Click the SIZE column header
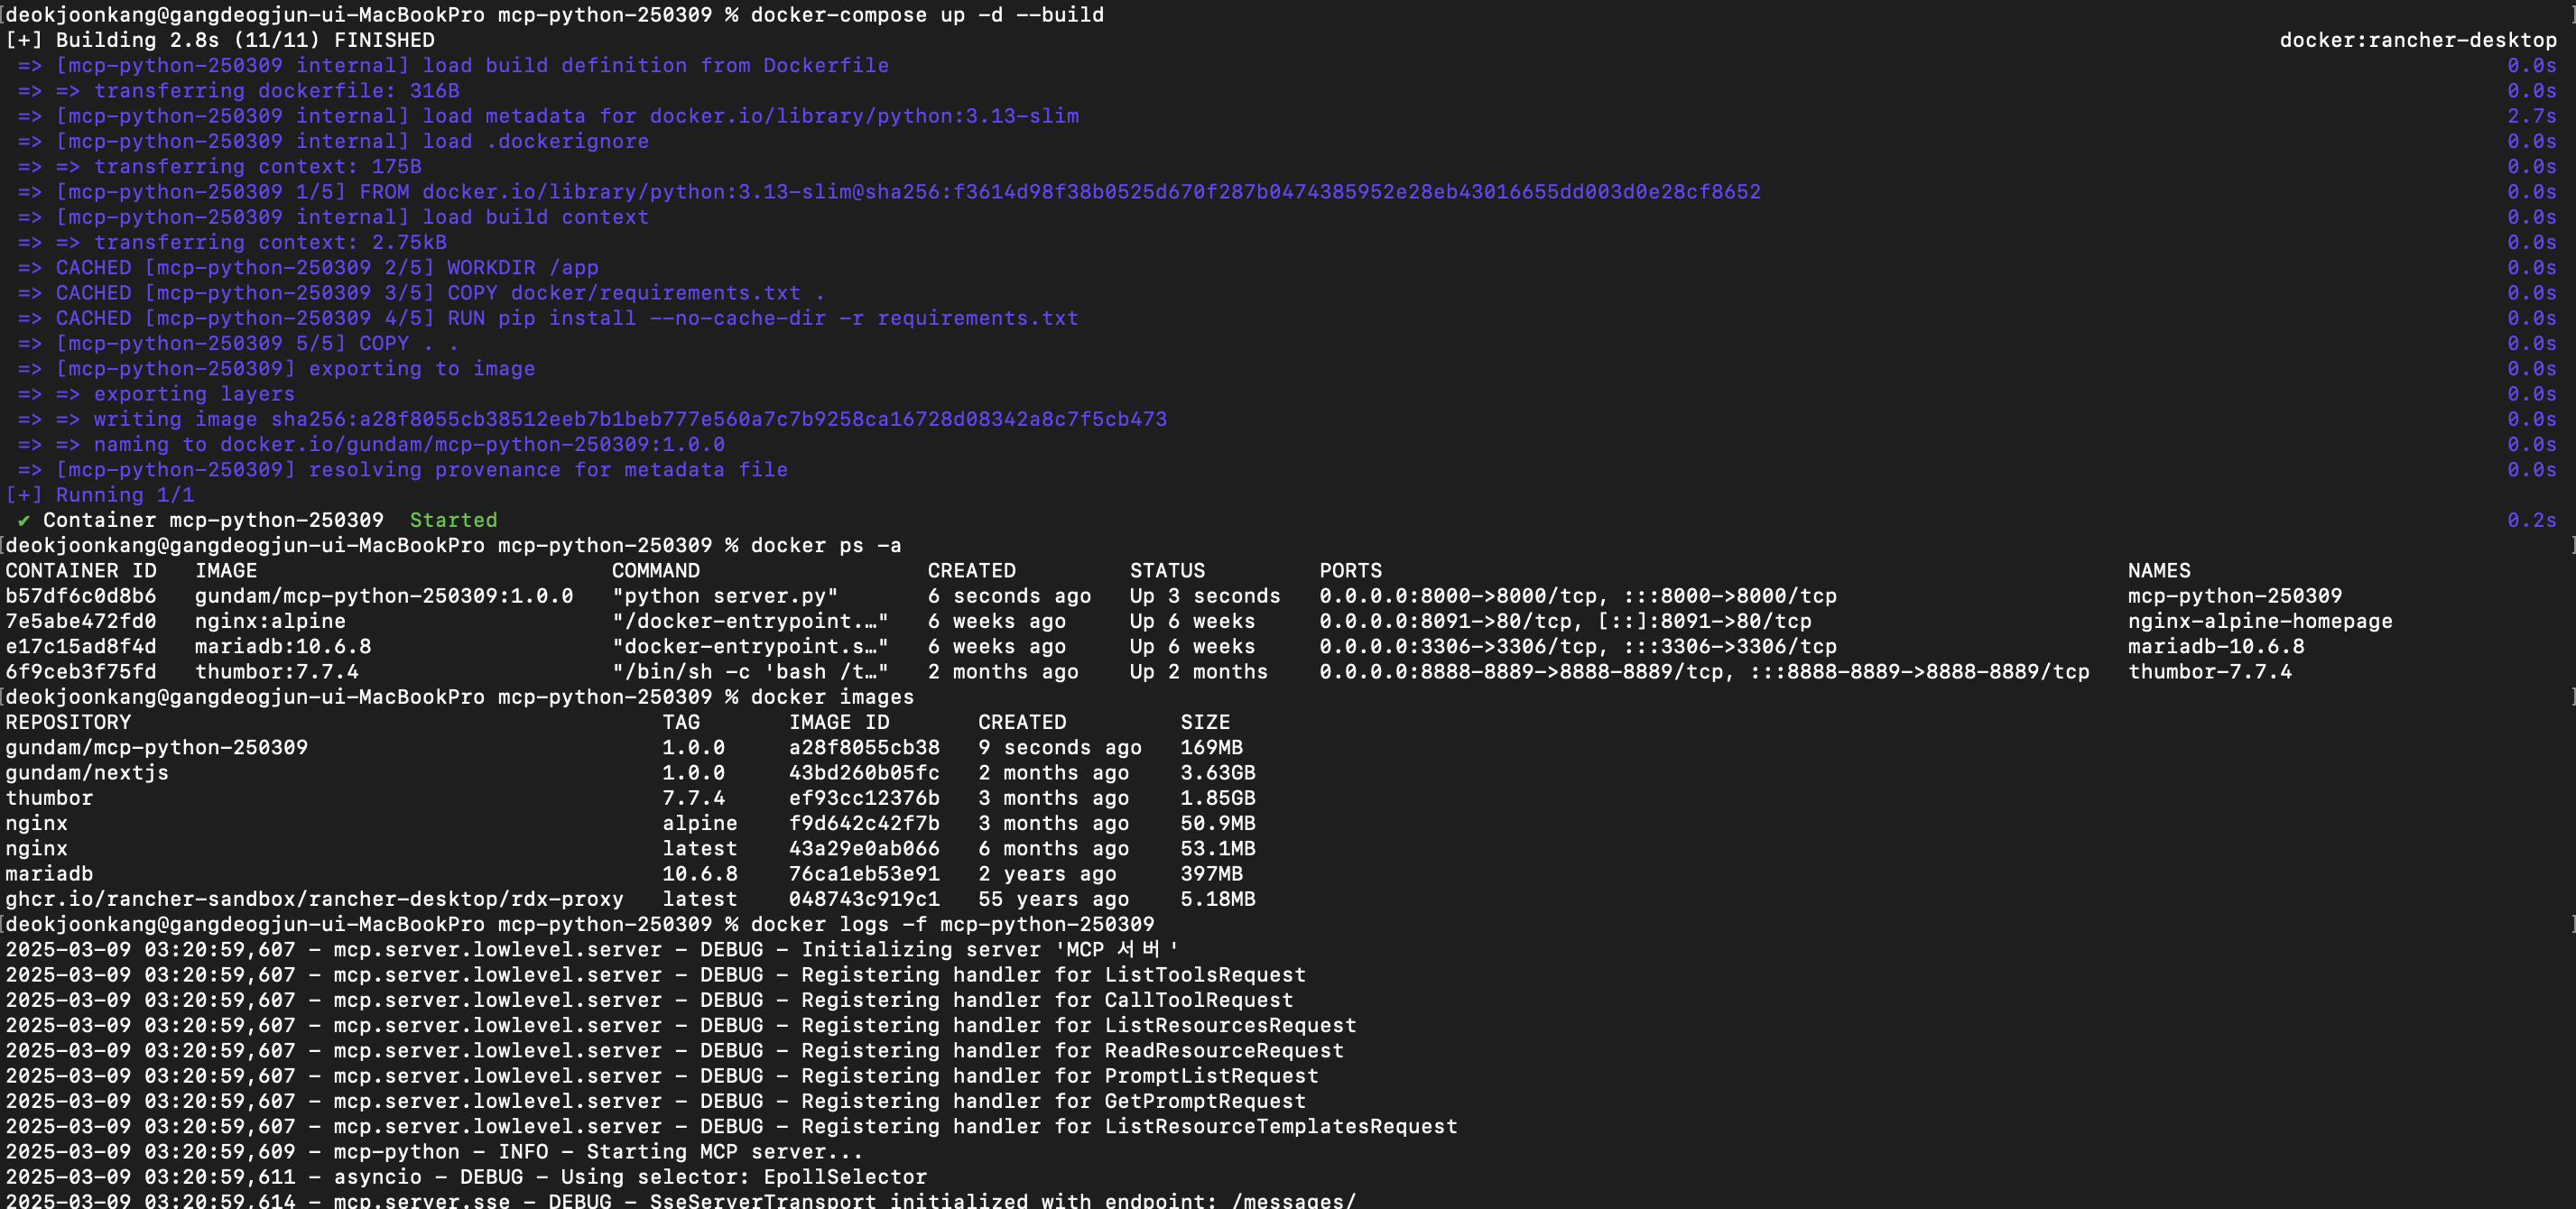This screenshot has width=2576, height=1209. 1204,723
